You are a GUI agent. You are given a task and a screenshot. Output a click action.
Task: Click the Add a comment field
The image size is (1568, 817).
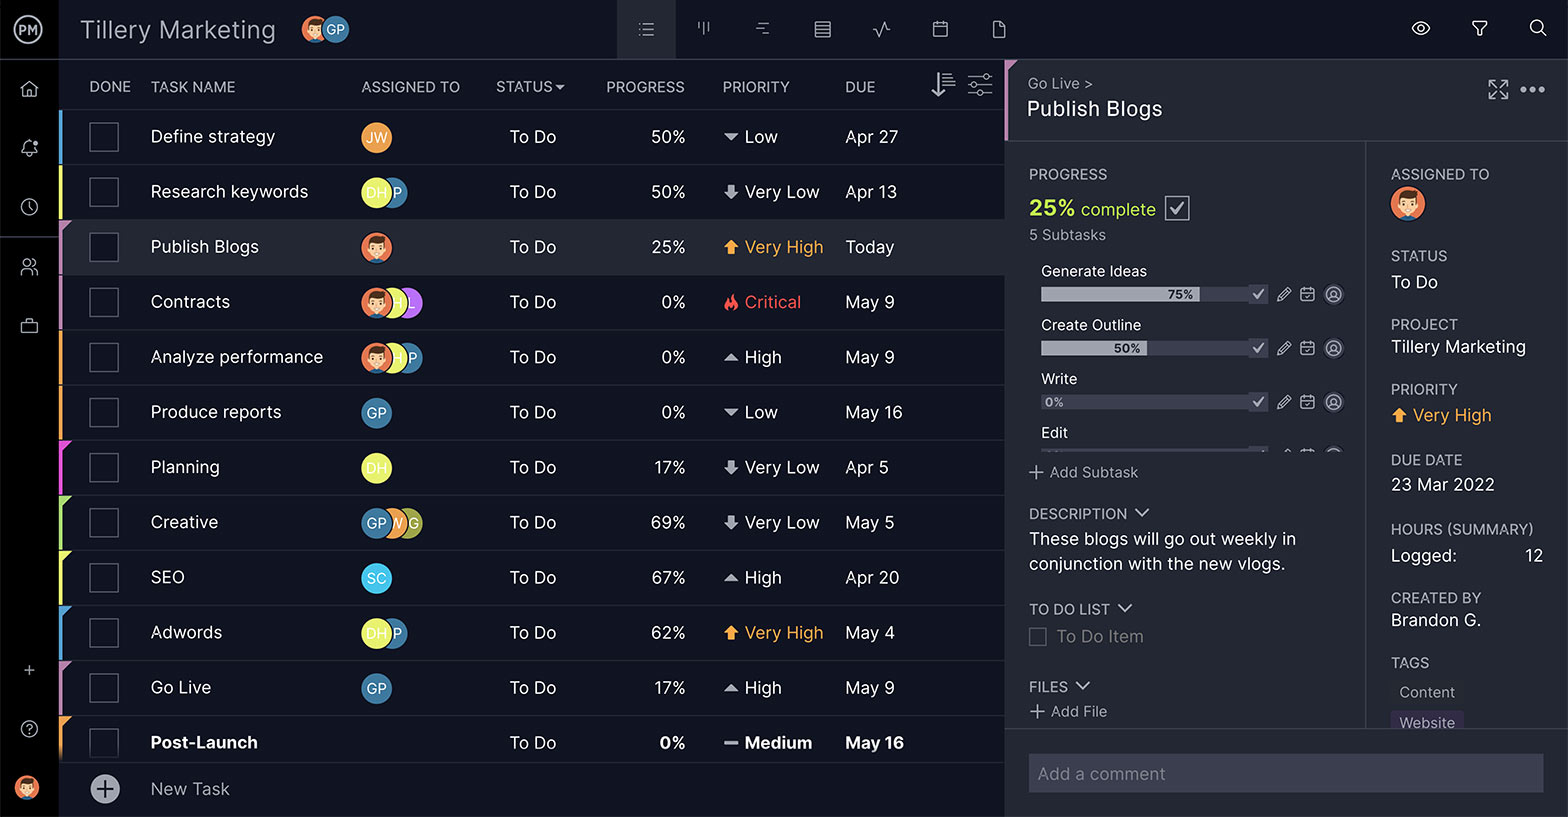[x=1285, y=773]
